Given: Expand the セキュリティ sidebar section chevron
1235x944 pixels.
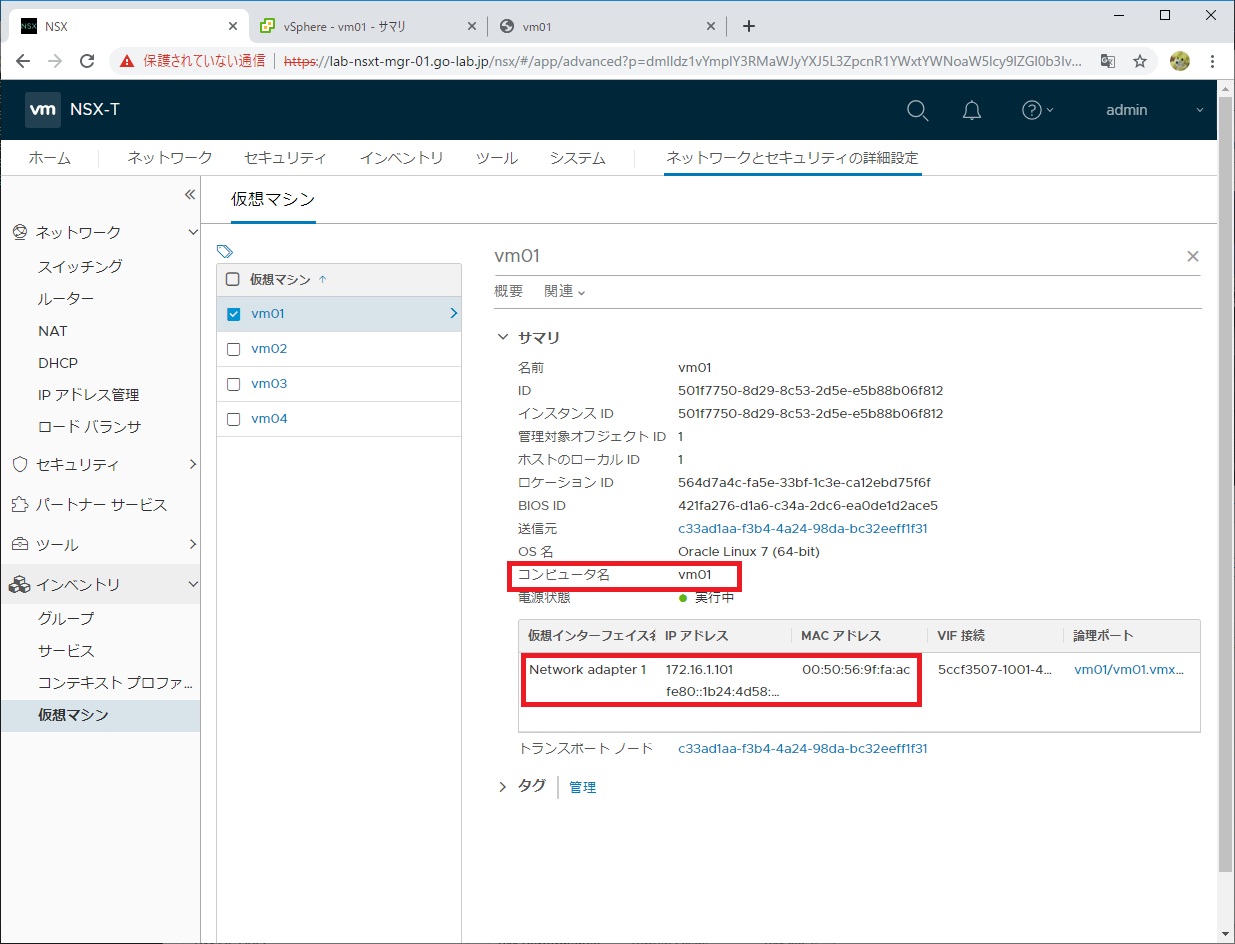Looking at the screenshot, I should pyautogui.click(x=193, y=464).
